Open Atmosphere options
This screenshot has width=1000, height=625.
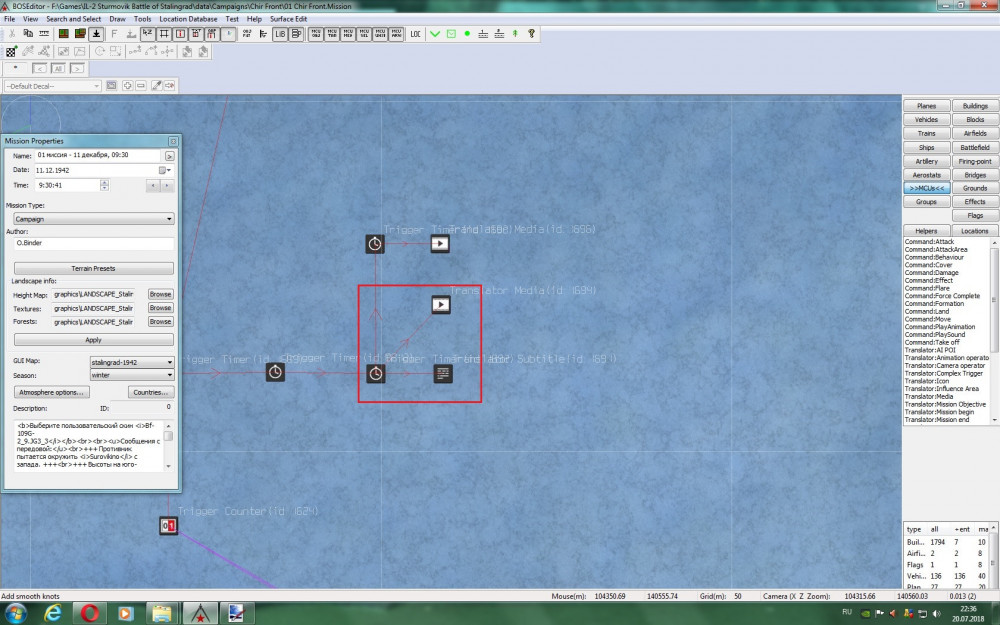click(52, 392)
